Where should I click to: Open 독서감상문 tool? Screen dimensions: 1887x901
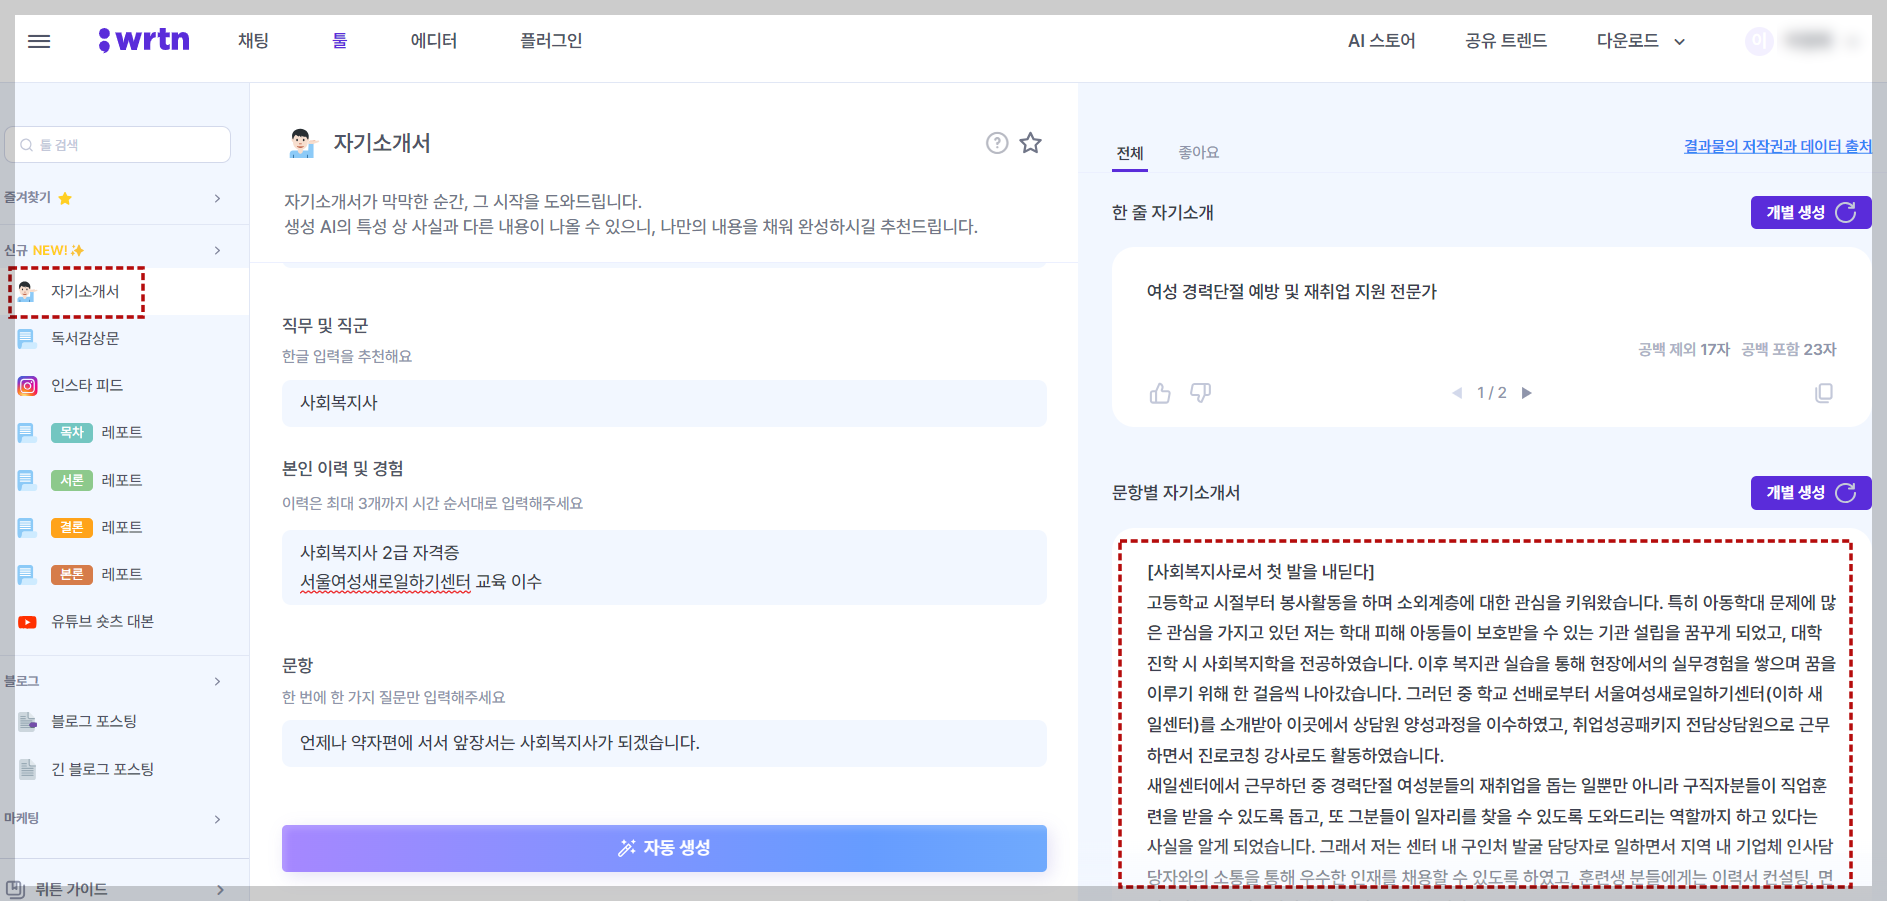85,339
